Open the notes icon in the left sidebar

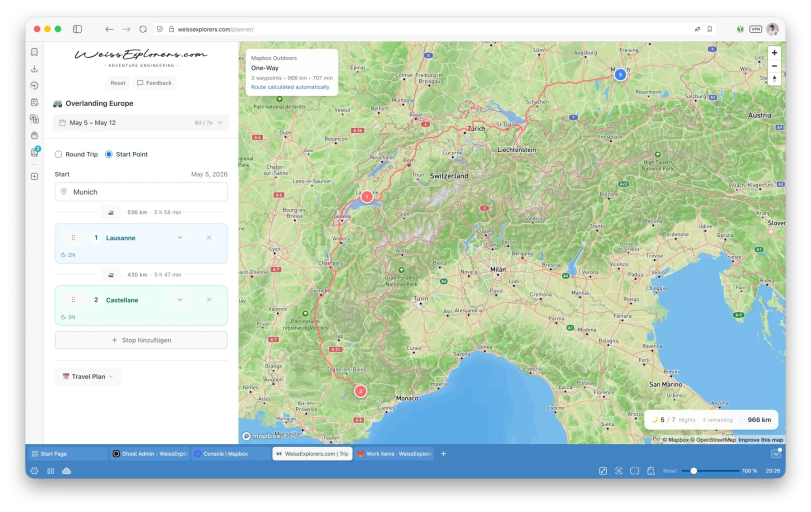coord(35,102)
